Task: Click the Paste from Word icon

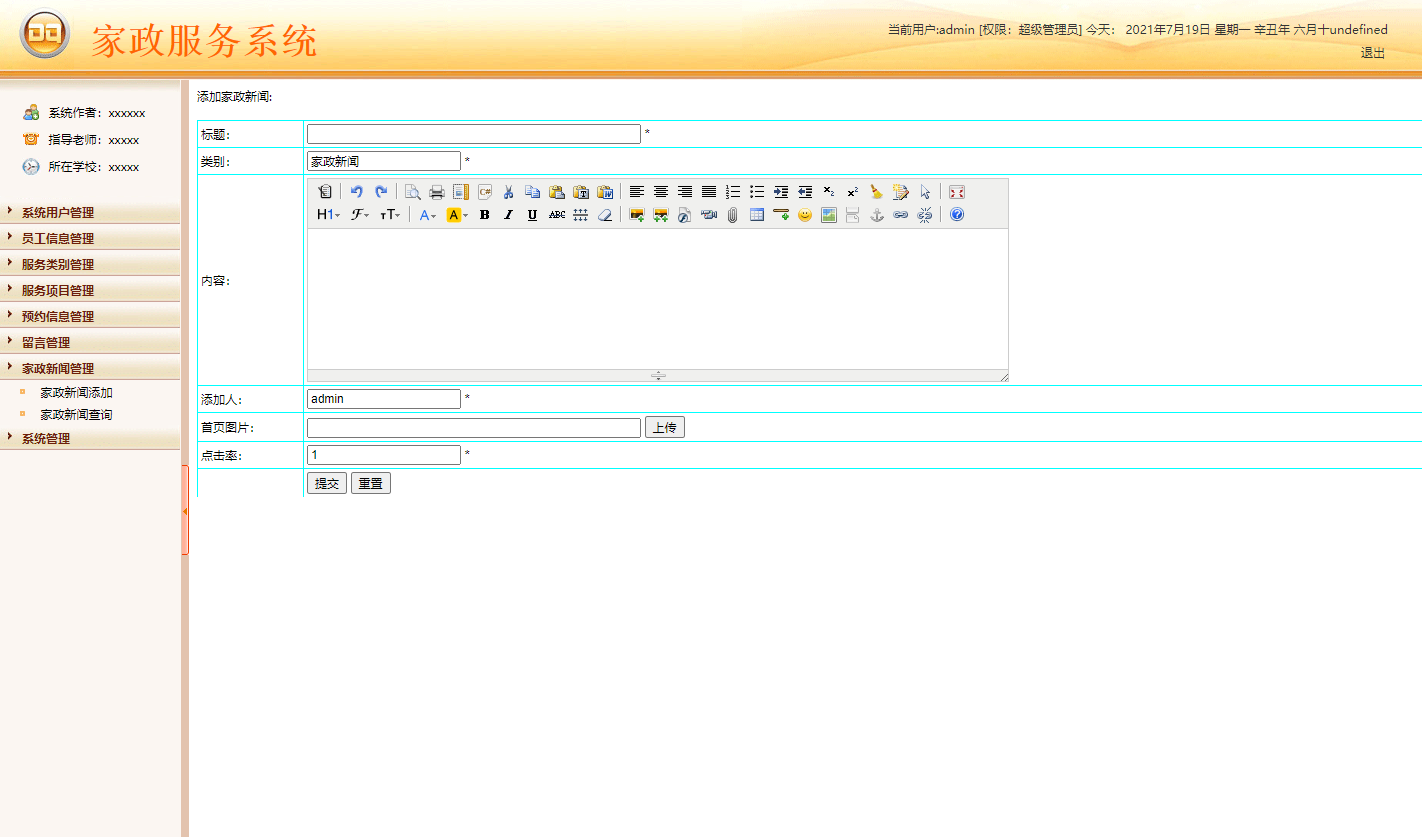Action: pos(605,191)
